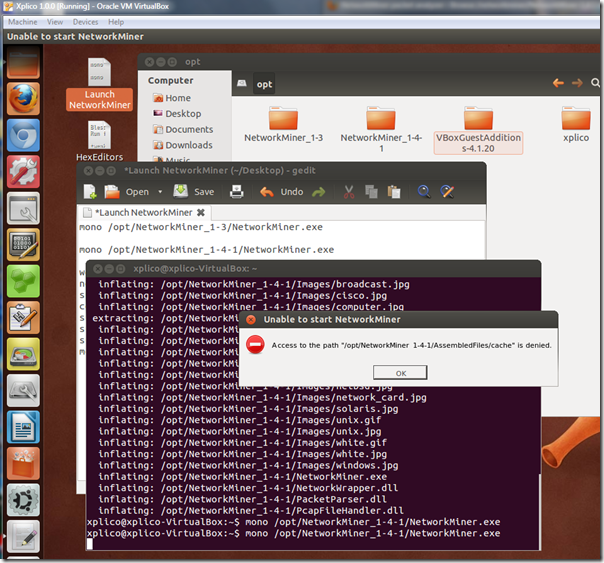
Task: Open the NetworkMiner_1-3 folder
Action: tap(284, 124)
